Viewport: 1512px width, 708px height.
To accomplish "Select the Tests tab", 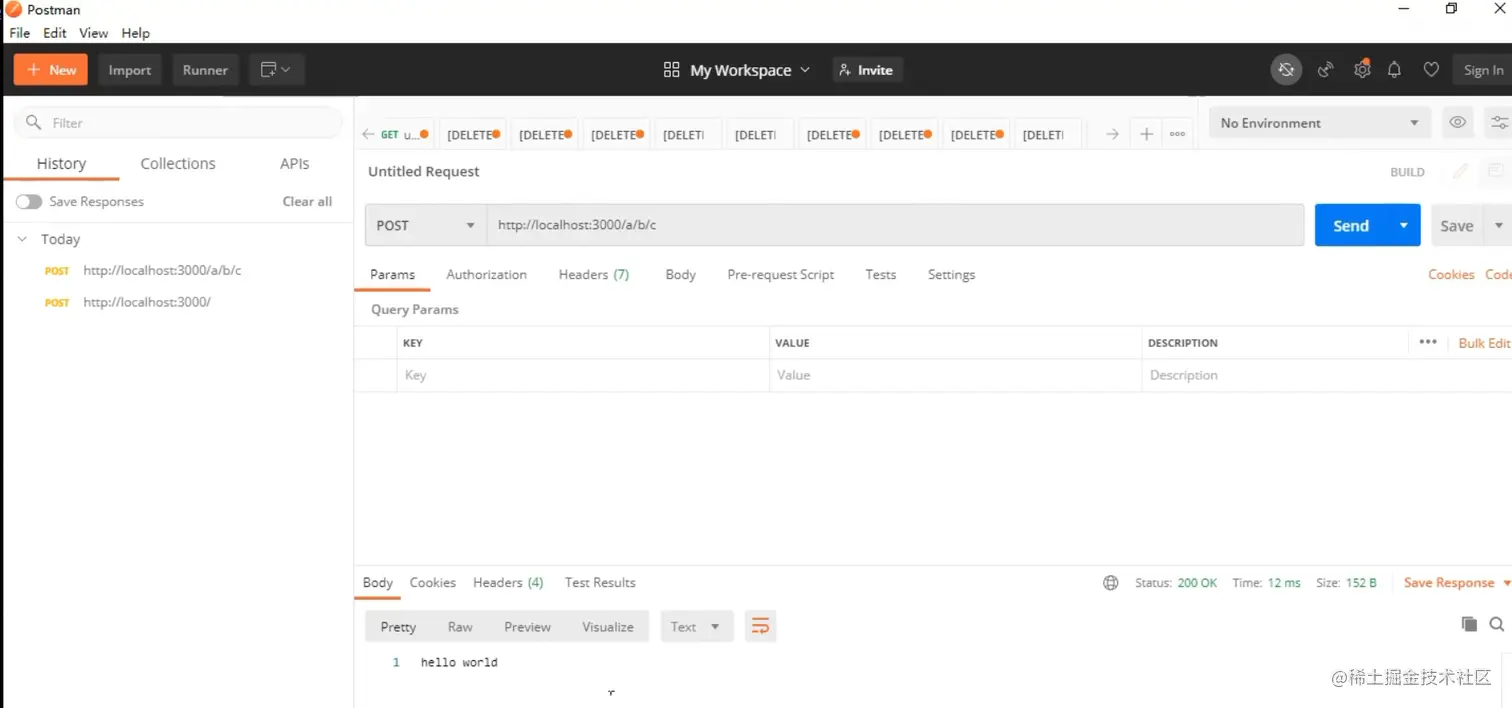I will tap(880, 275).
